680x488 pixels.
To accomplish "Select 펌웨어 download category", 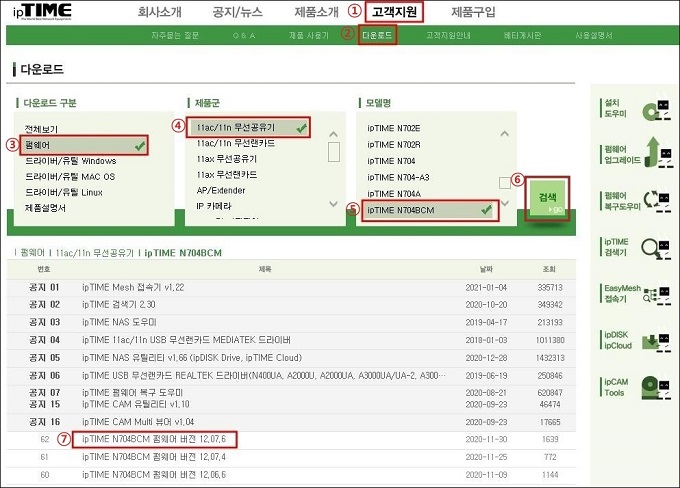I will 84,145.
